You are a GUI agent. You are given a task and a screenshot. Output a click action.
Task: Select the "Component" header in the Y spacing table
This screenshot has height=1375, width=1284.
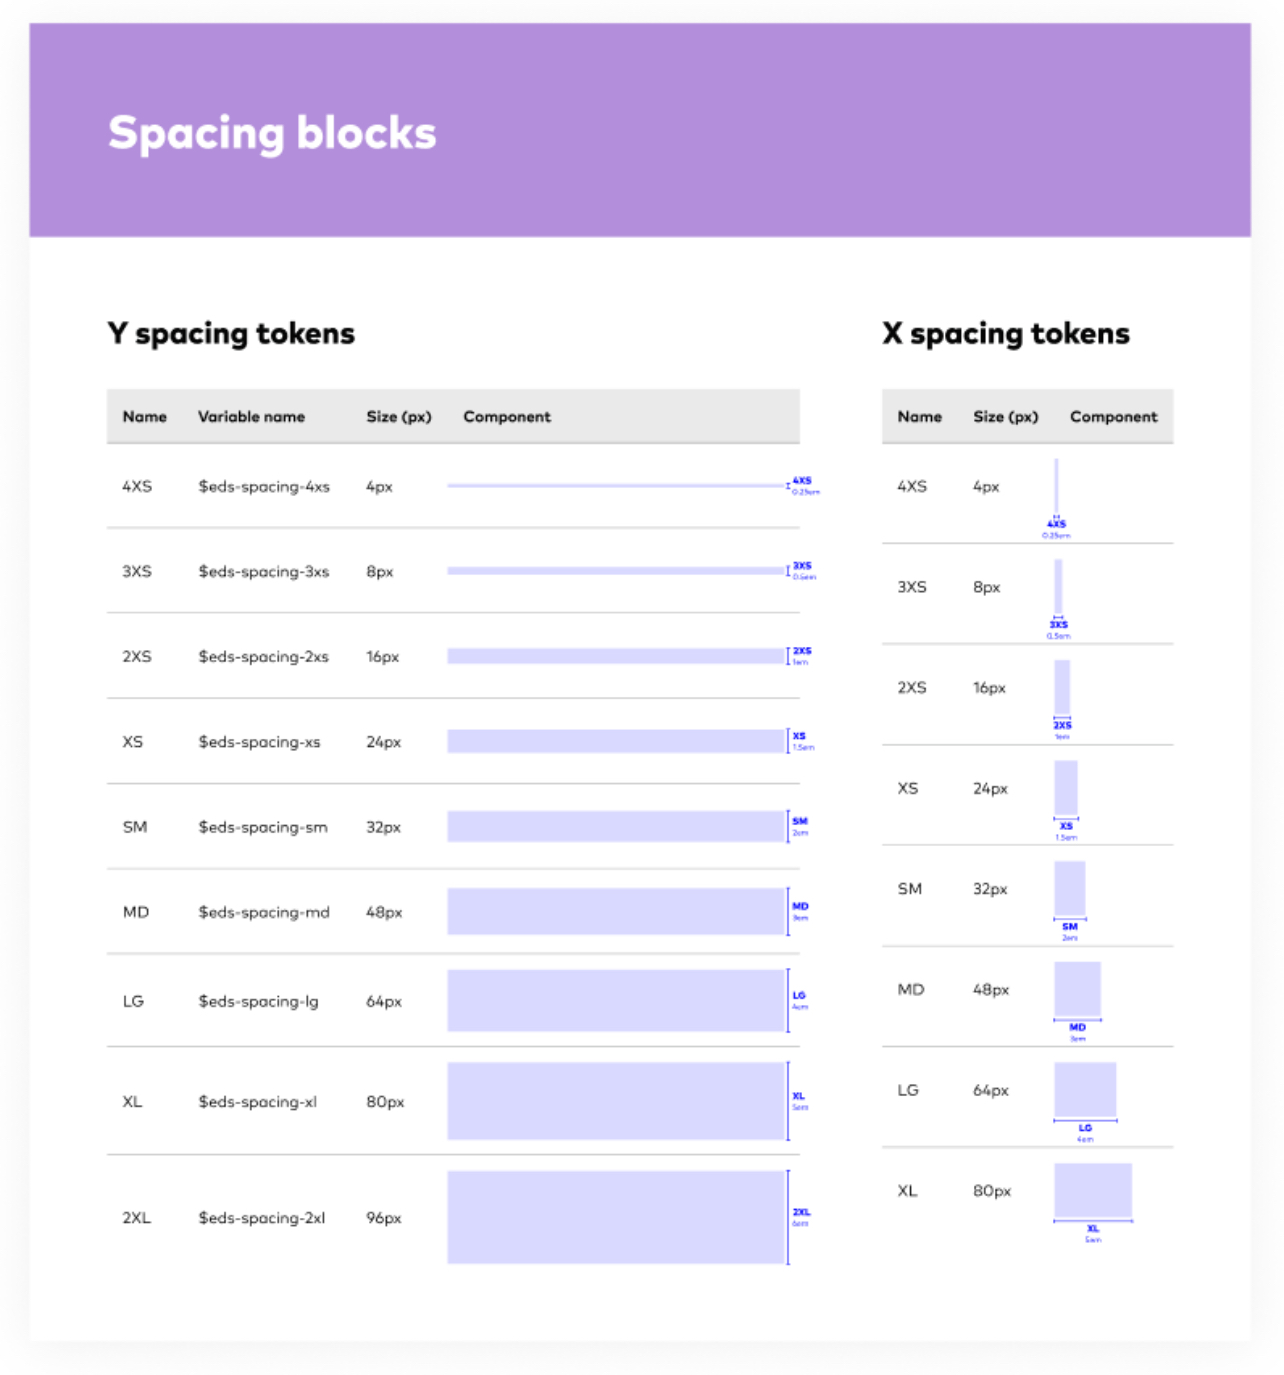(x=507, y=417)
